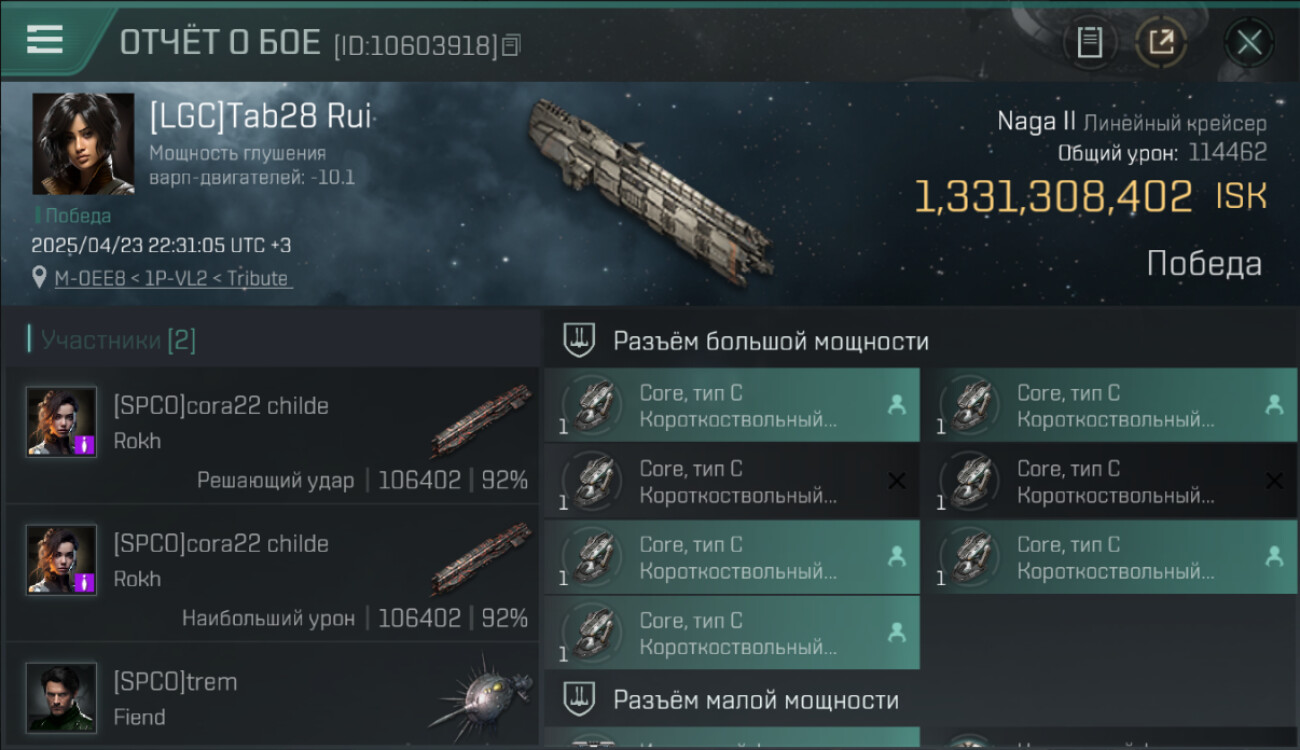Click the share report icon
Screen dimensions: 1300x750
pyautogui.click(x=1161, y=42)
